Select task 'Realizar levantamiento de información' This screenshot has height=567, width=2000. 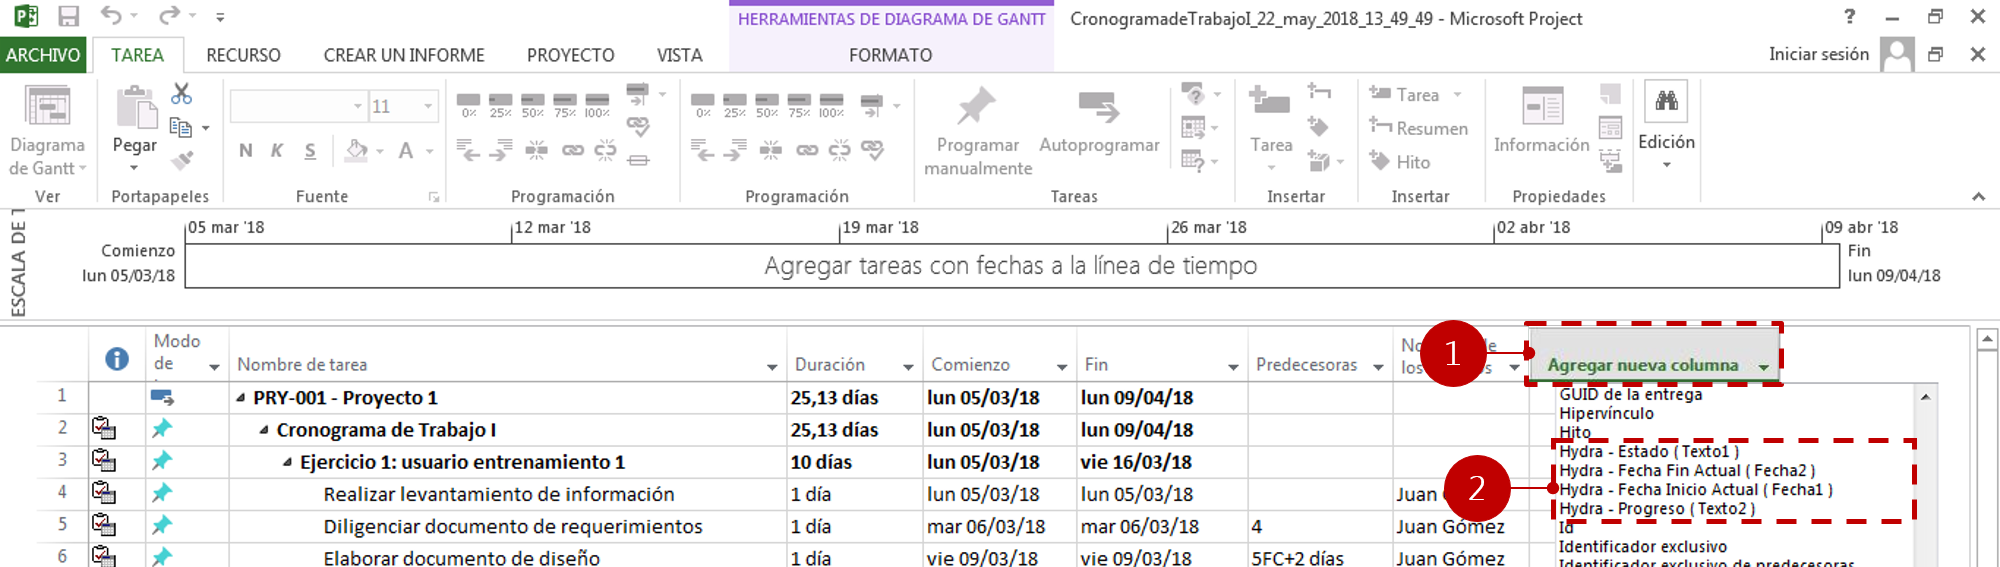click(499, 494)
